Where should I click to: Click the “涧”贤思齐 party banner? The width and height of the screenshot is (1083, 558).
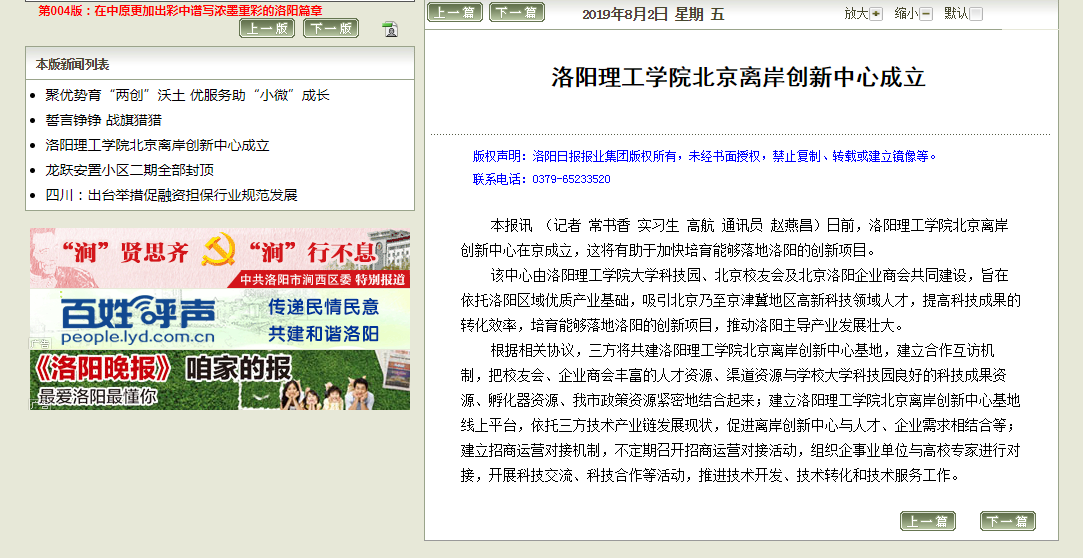[x=219, y=258]
